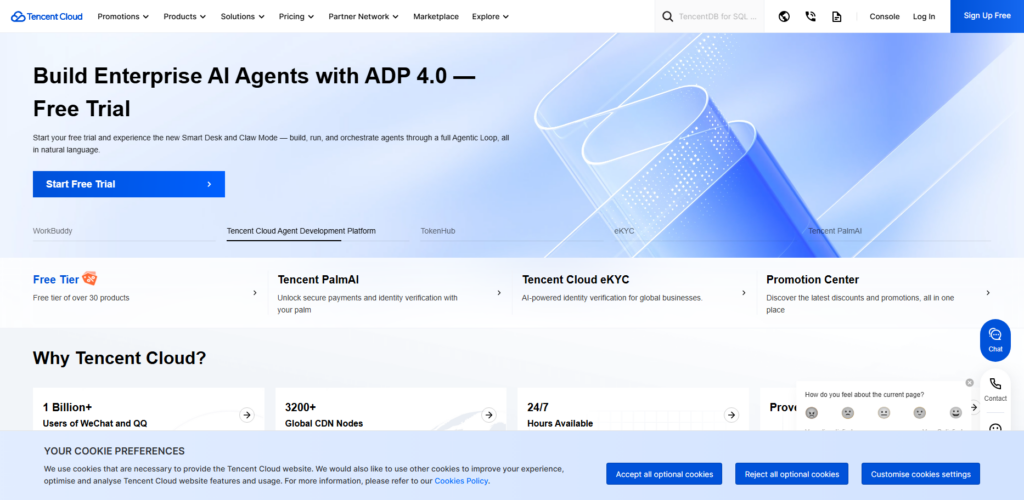This screenshot has height=500, width=1024.
Task: Select the very satisfied smiling face
Action: 956,413
